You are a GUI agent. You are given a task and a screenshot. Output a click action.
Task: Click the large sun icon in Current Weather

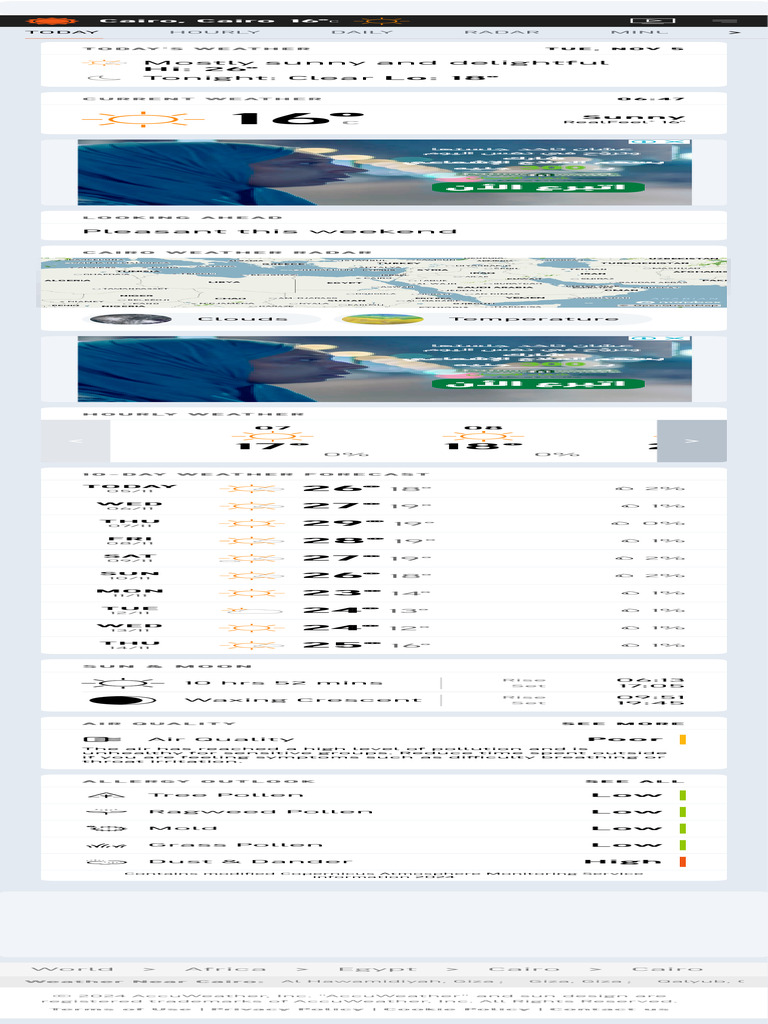(x=142, y=119)
